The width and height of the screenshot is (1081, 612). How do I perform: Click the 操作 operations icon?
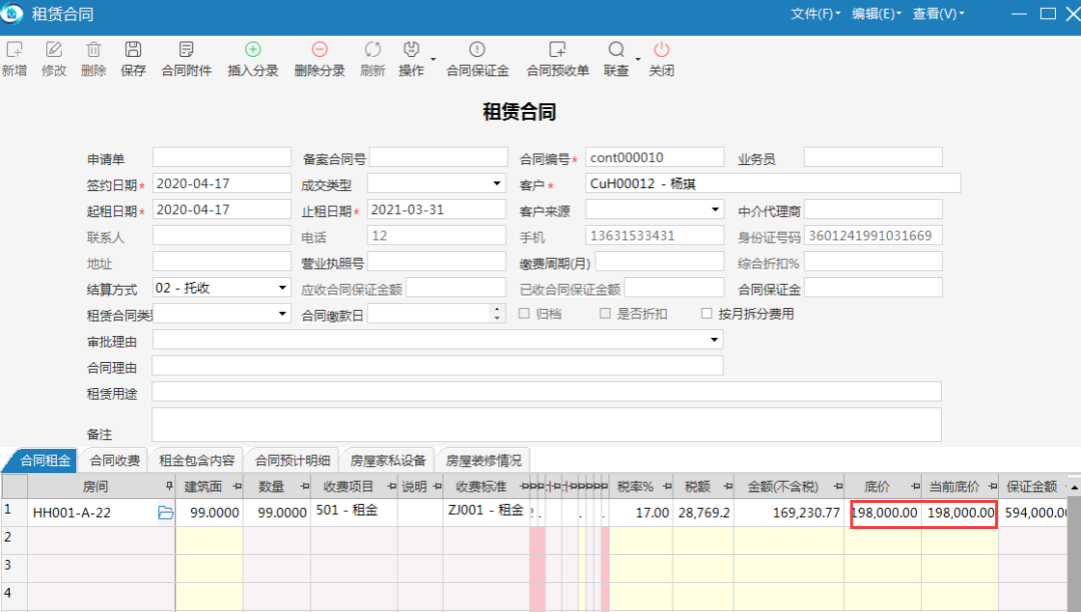coord(411,50)
